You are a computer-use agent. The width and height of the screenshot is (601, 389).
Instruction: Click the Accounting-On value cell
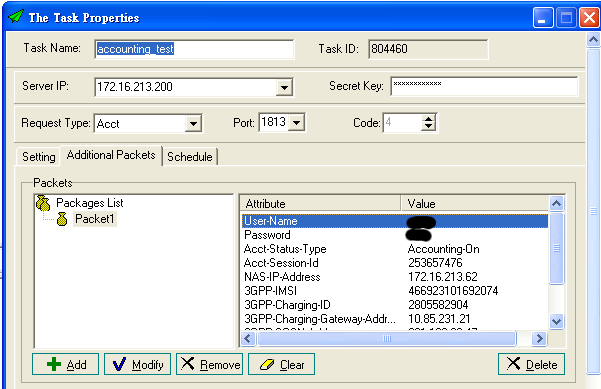click(x=443, y=249)
